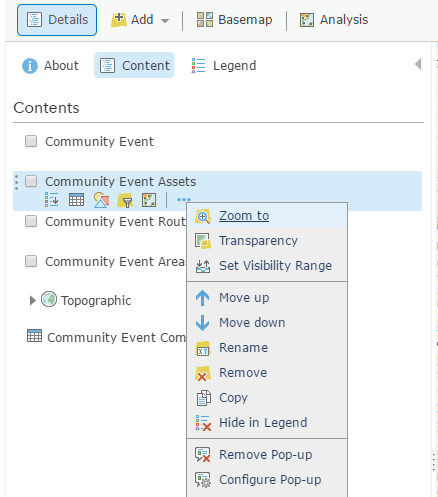The height and width of the screenshot is (497, 438).
Task: Open the Filter icon for Community Event Assets
Action: (125, 200)
